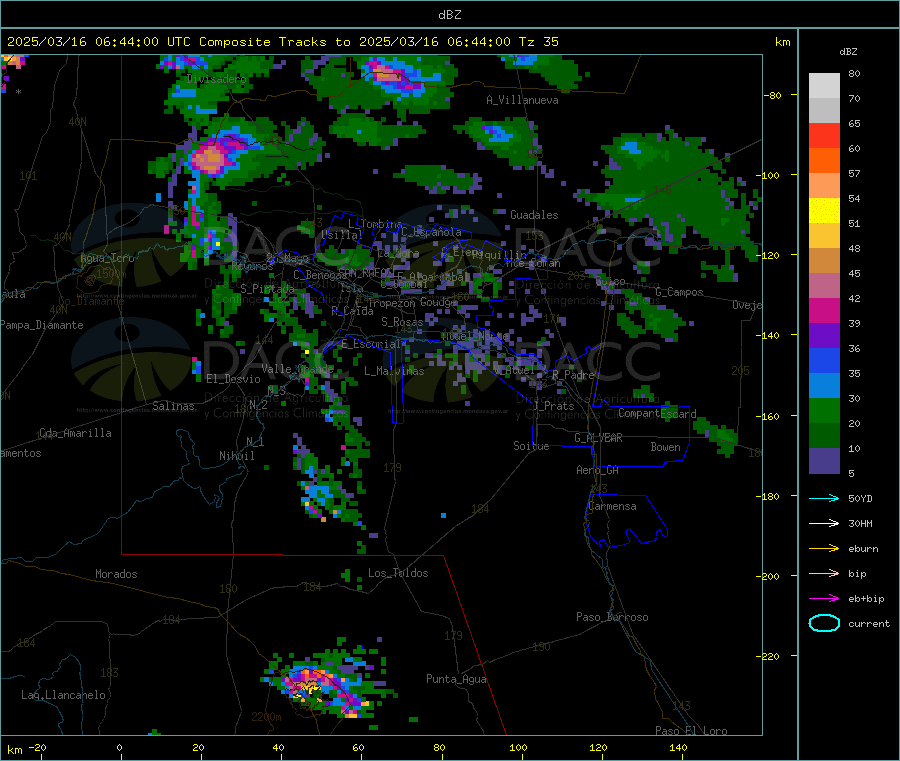
Task: Click the 'L_Malvinas' map label
Action: click(x=394, y=371)
